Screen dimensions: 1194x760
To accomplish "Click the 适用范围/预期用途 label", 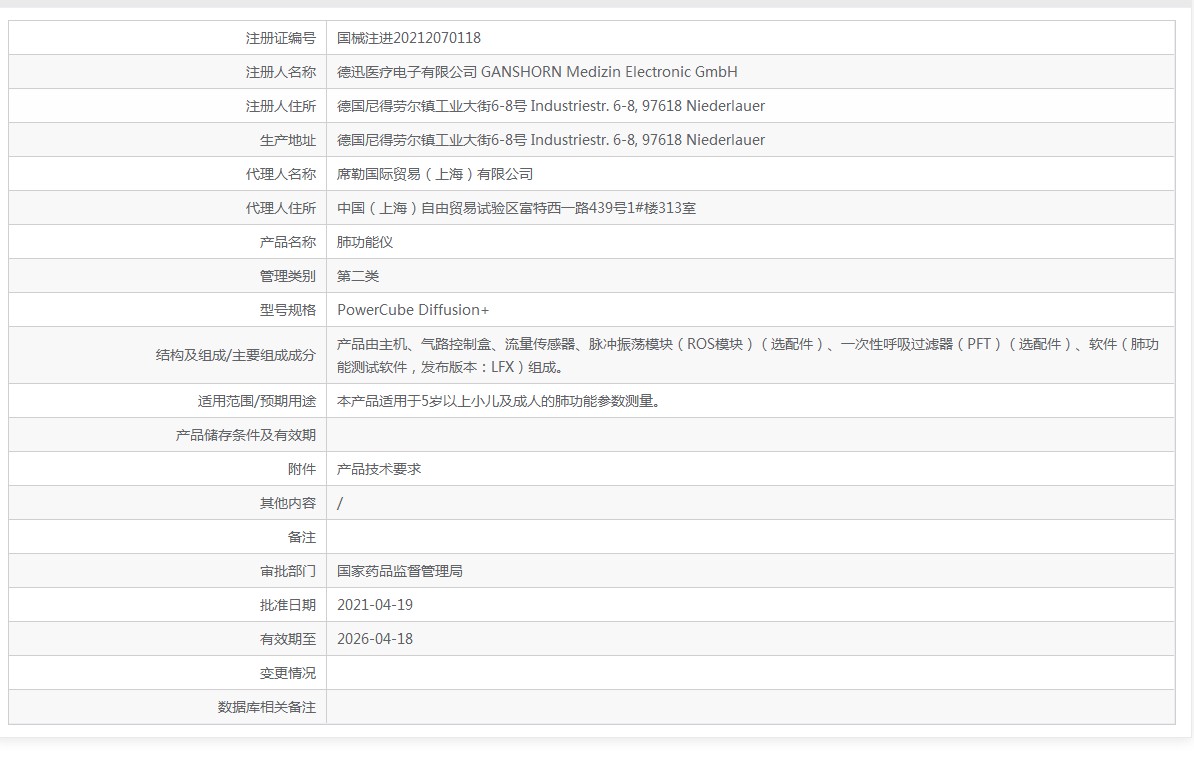I will coord(257,401).
